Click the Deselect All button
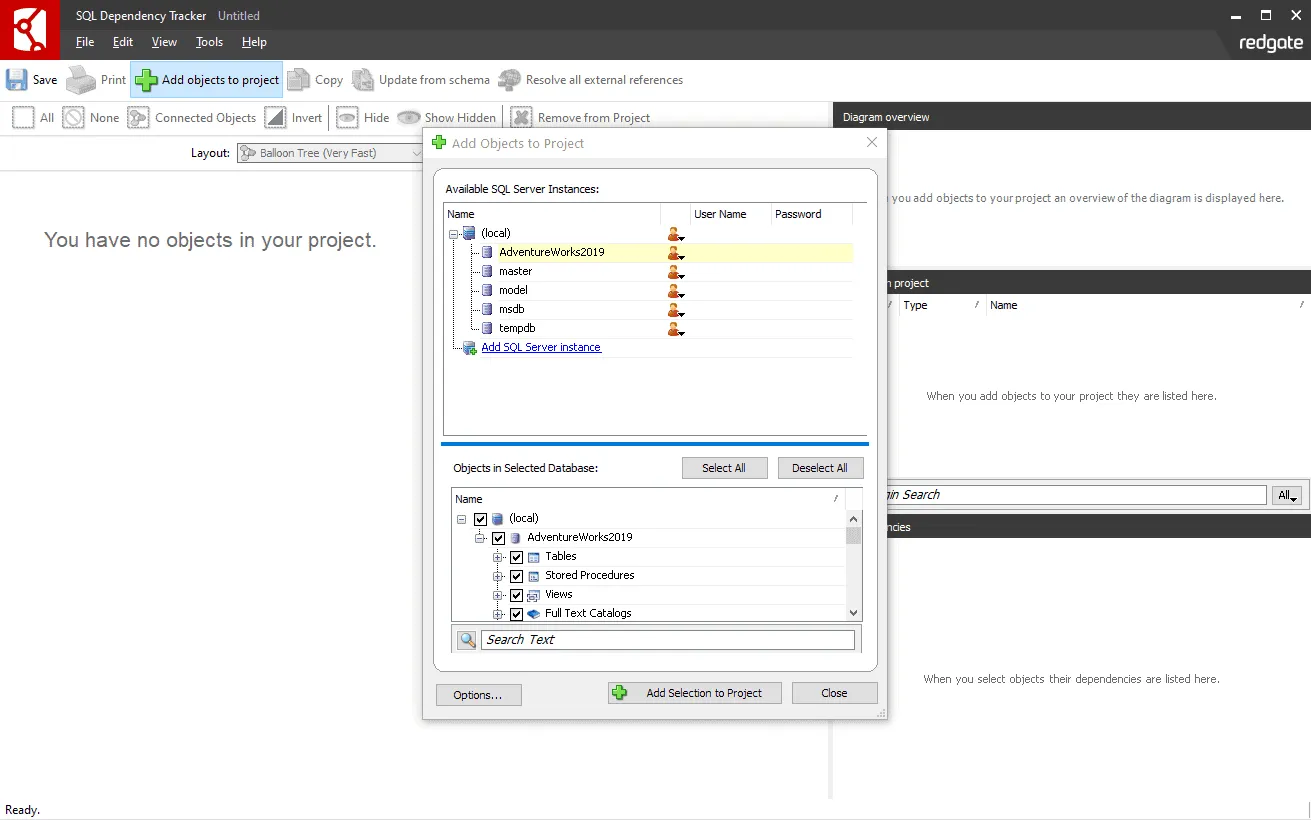This screenshot has width=1311, height=820. click(820, 468)
